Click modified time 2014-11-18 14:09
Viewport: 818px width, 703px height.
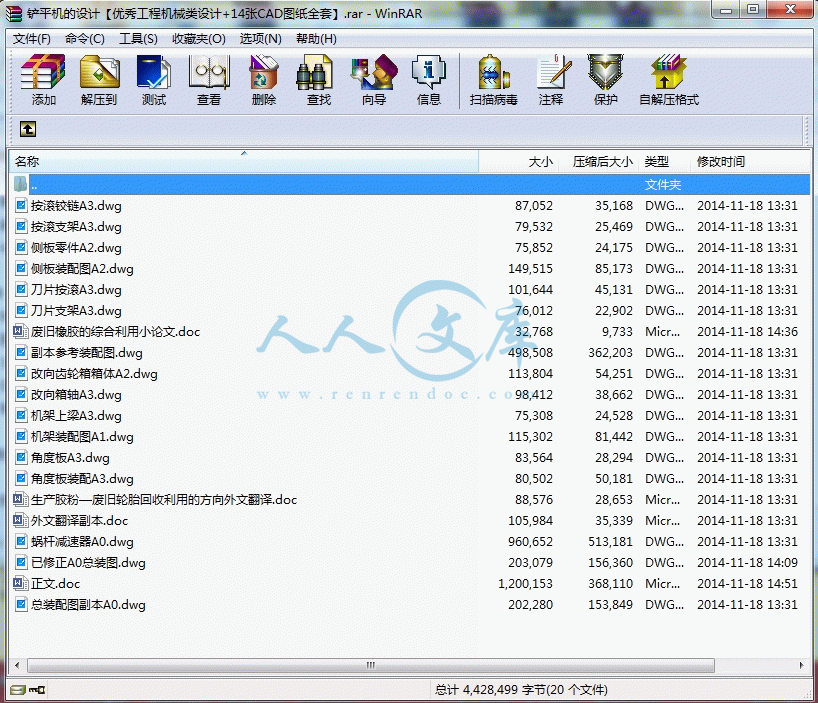pos(748,563)
